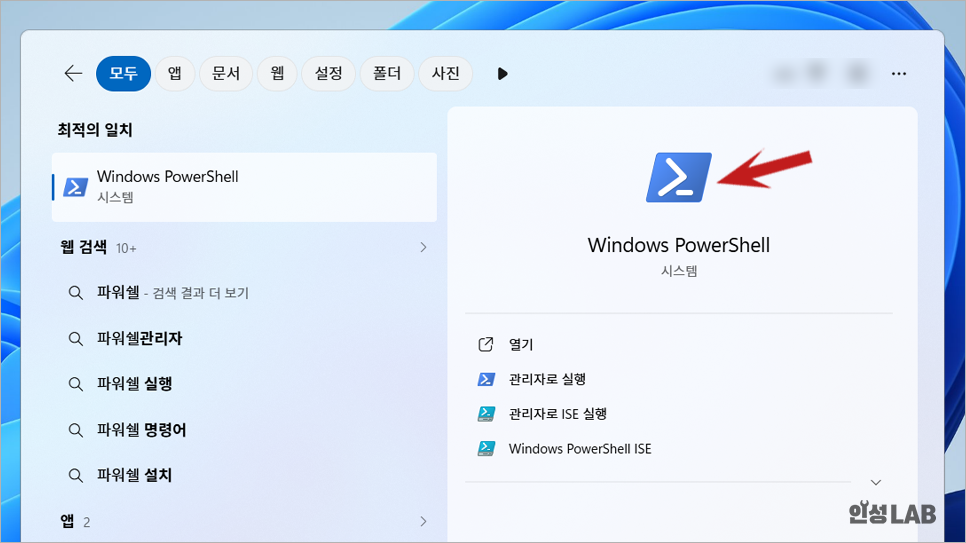Click the magnifier icon beside 파워쉘 설치
The image size is (966, 543).
coord(76,476)
